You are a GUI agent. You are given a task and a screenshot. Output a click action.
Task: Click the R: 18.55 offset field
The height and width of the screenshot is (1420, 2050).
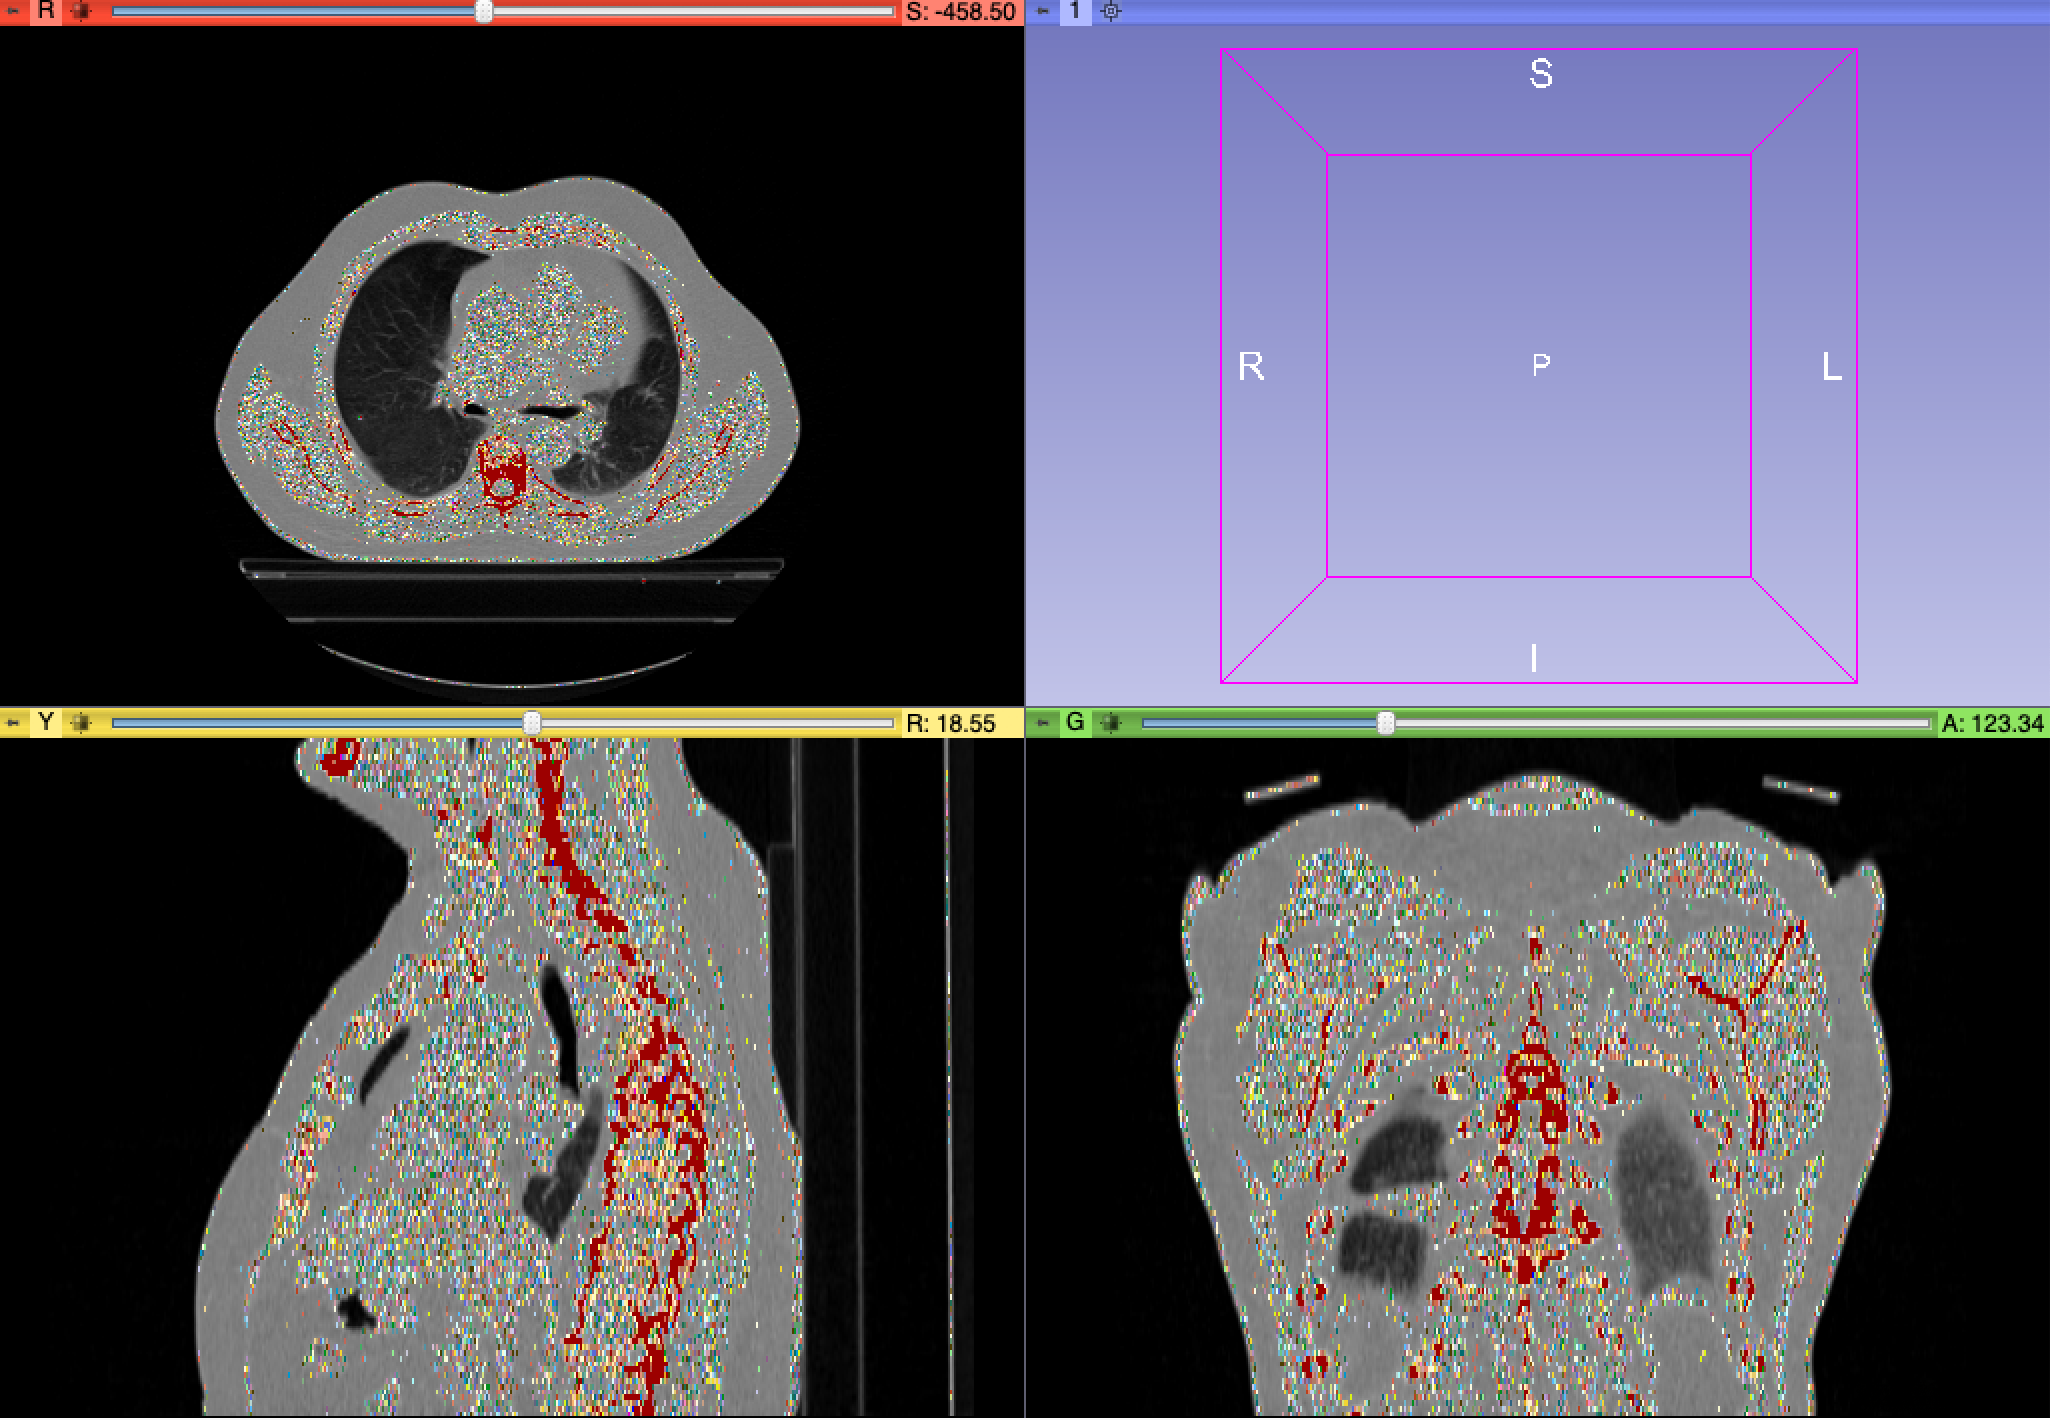(950, 722)
